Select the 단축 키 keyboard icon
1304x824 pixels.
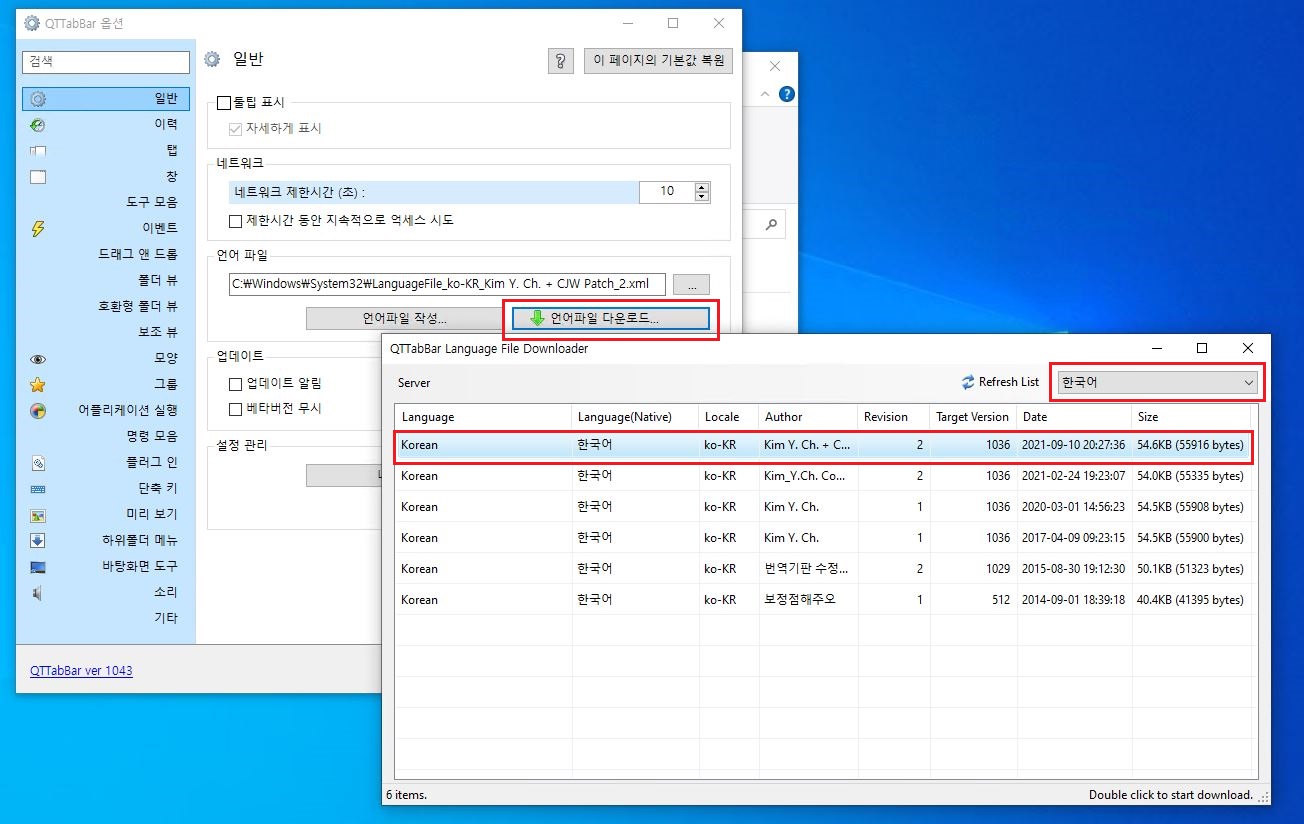(38, 489)
